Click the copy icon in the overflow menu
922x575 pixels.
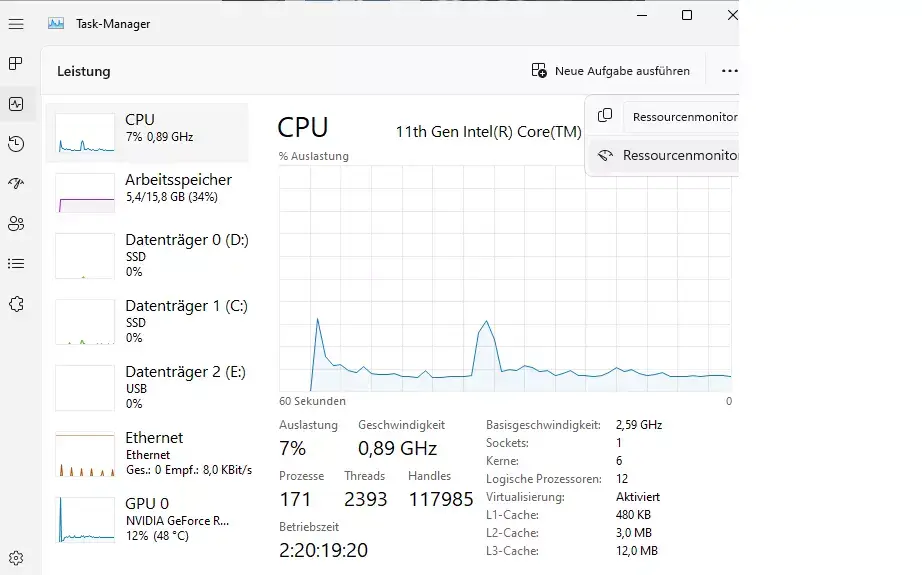tap(604, 116)
